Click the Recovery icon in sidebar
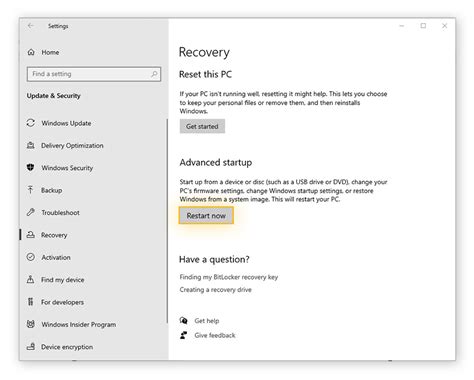The height and width of the screenshot is (380, 474). (31, 234)
